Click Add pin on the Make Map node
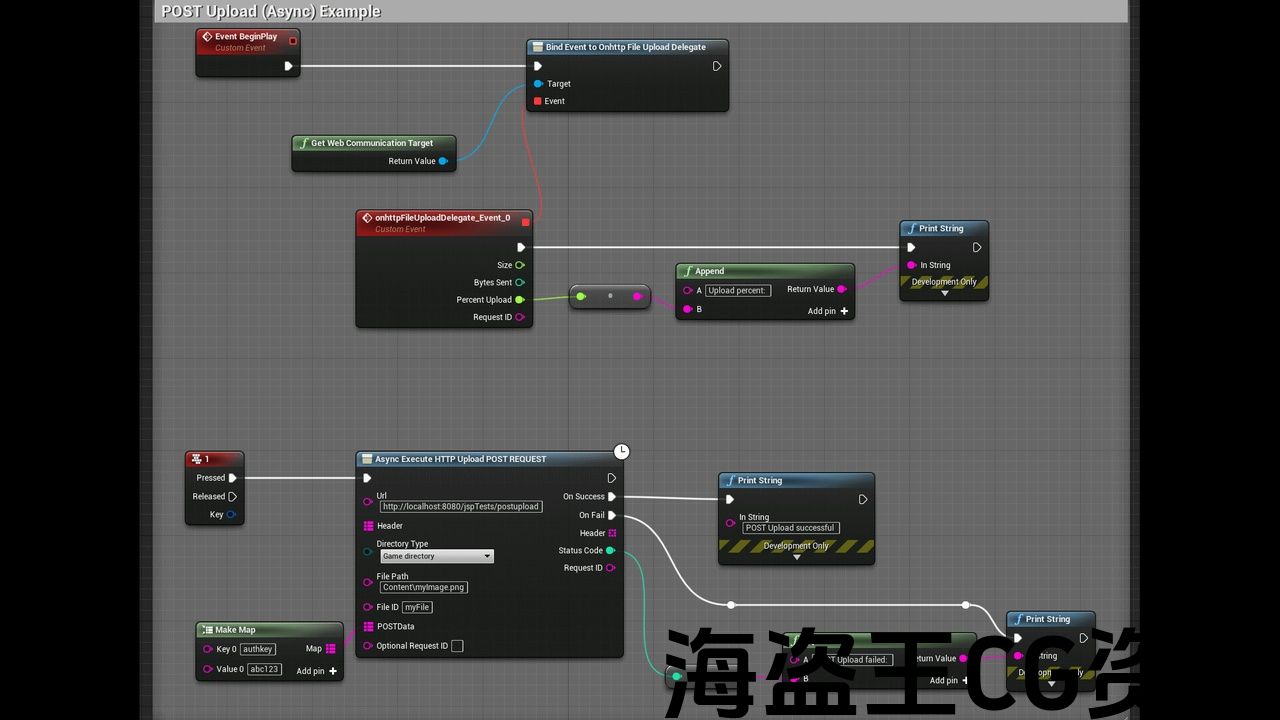1280x720 pixels. tap(316, 671)
